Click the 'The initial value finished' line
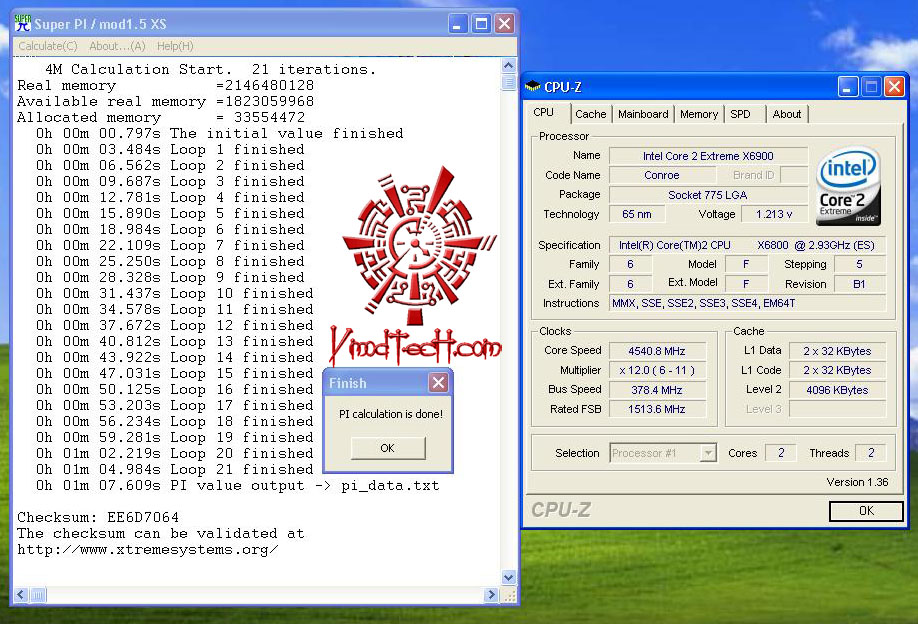Image resolution: width=918 pixels, height=624 pixels. click(x=220, y=133)
